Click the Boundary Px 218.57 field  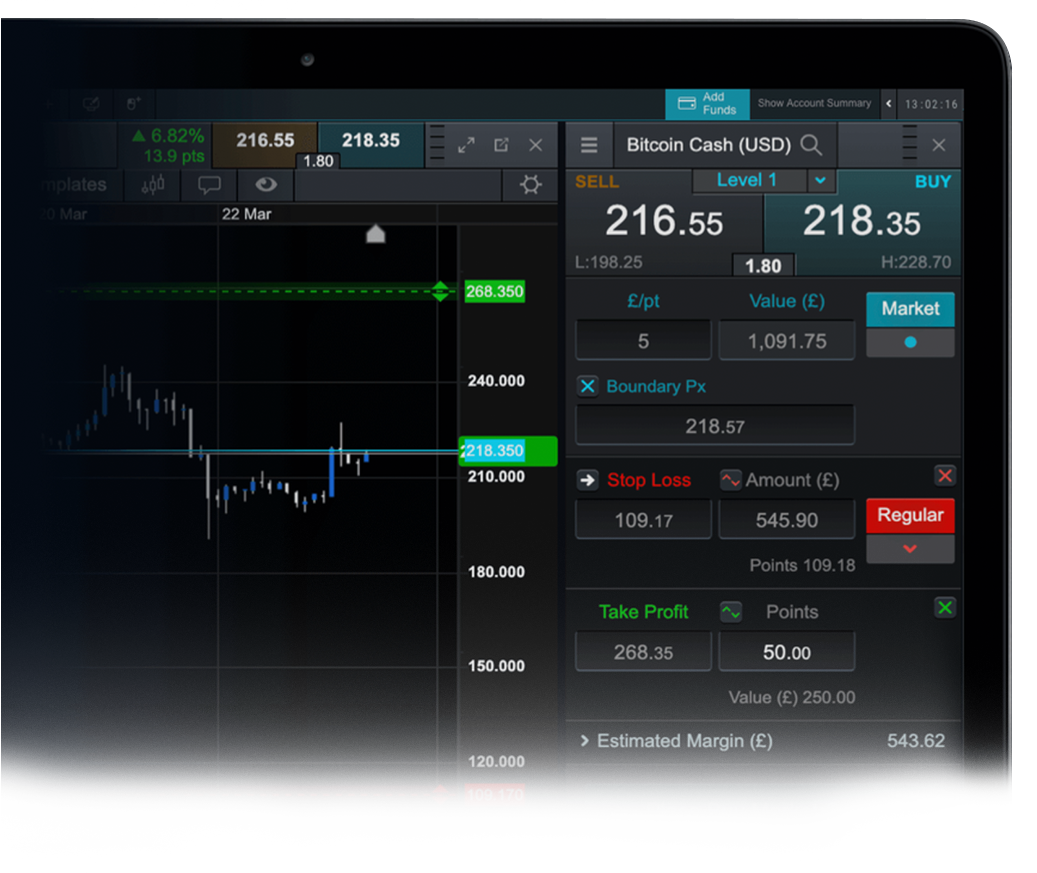tap(715, 425)
